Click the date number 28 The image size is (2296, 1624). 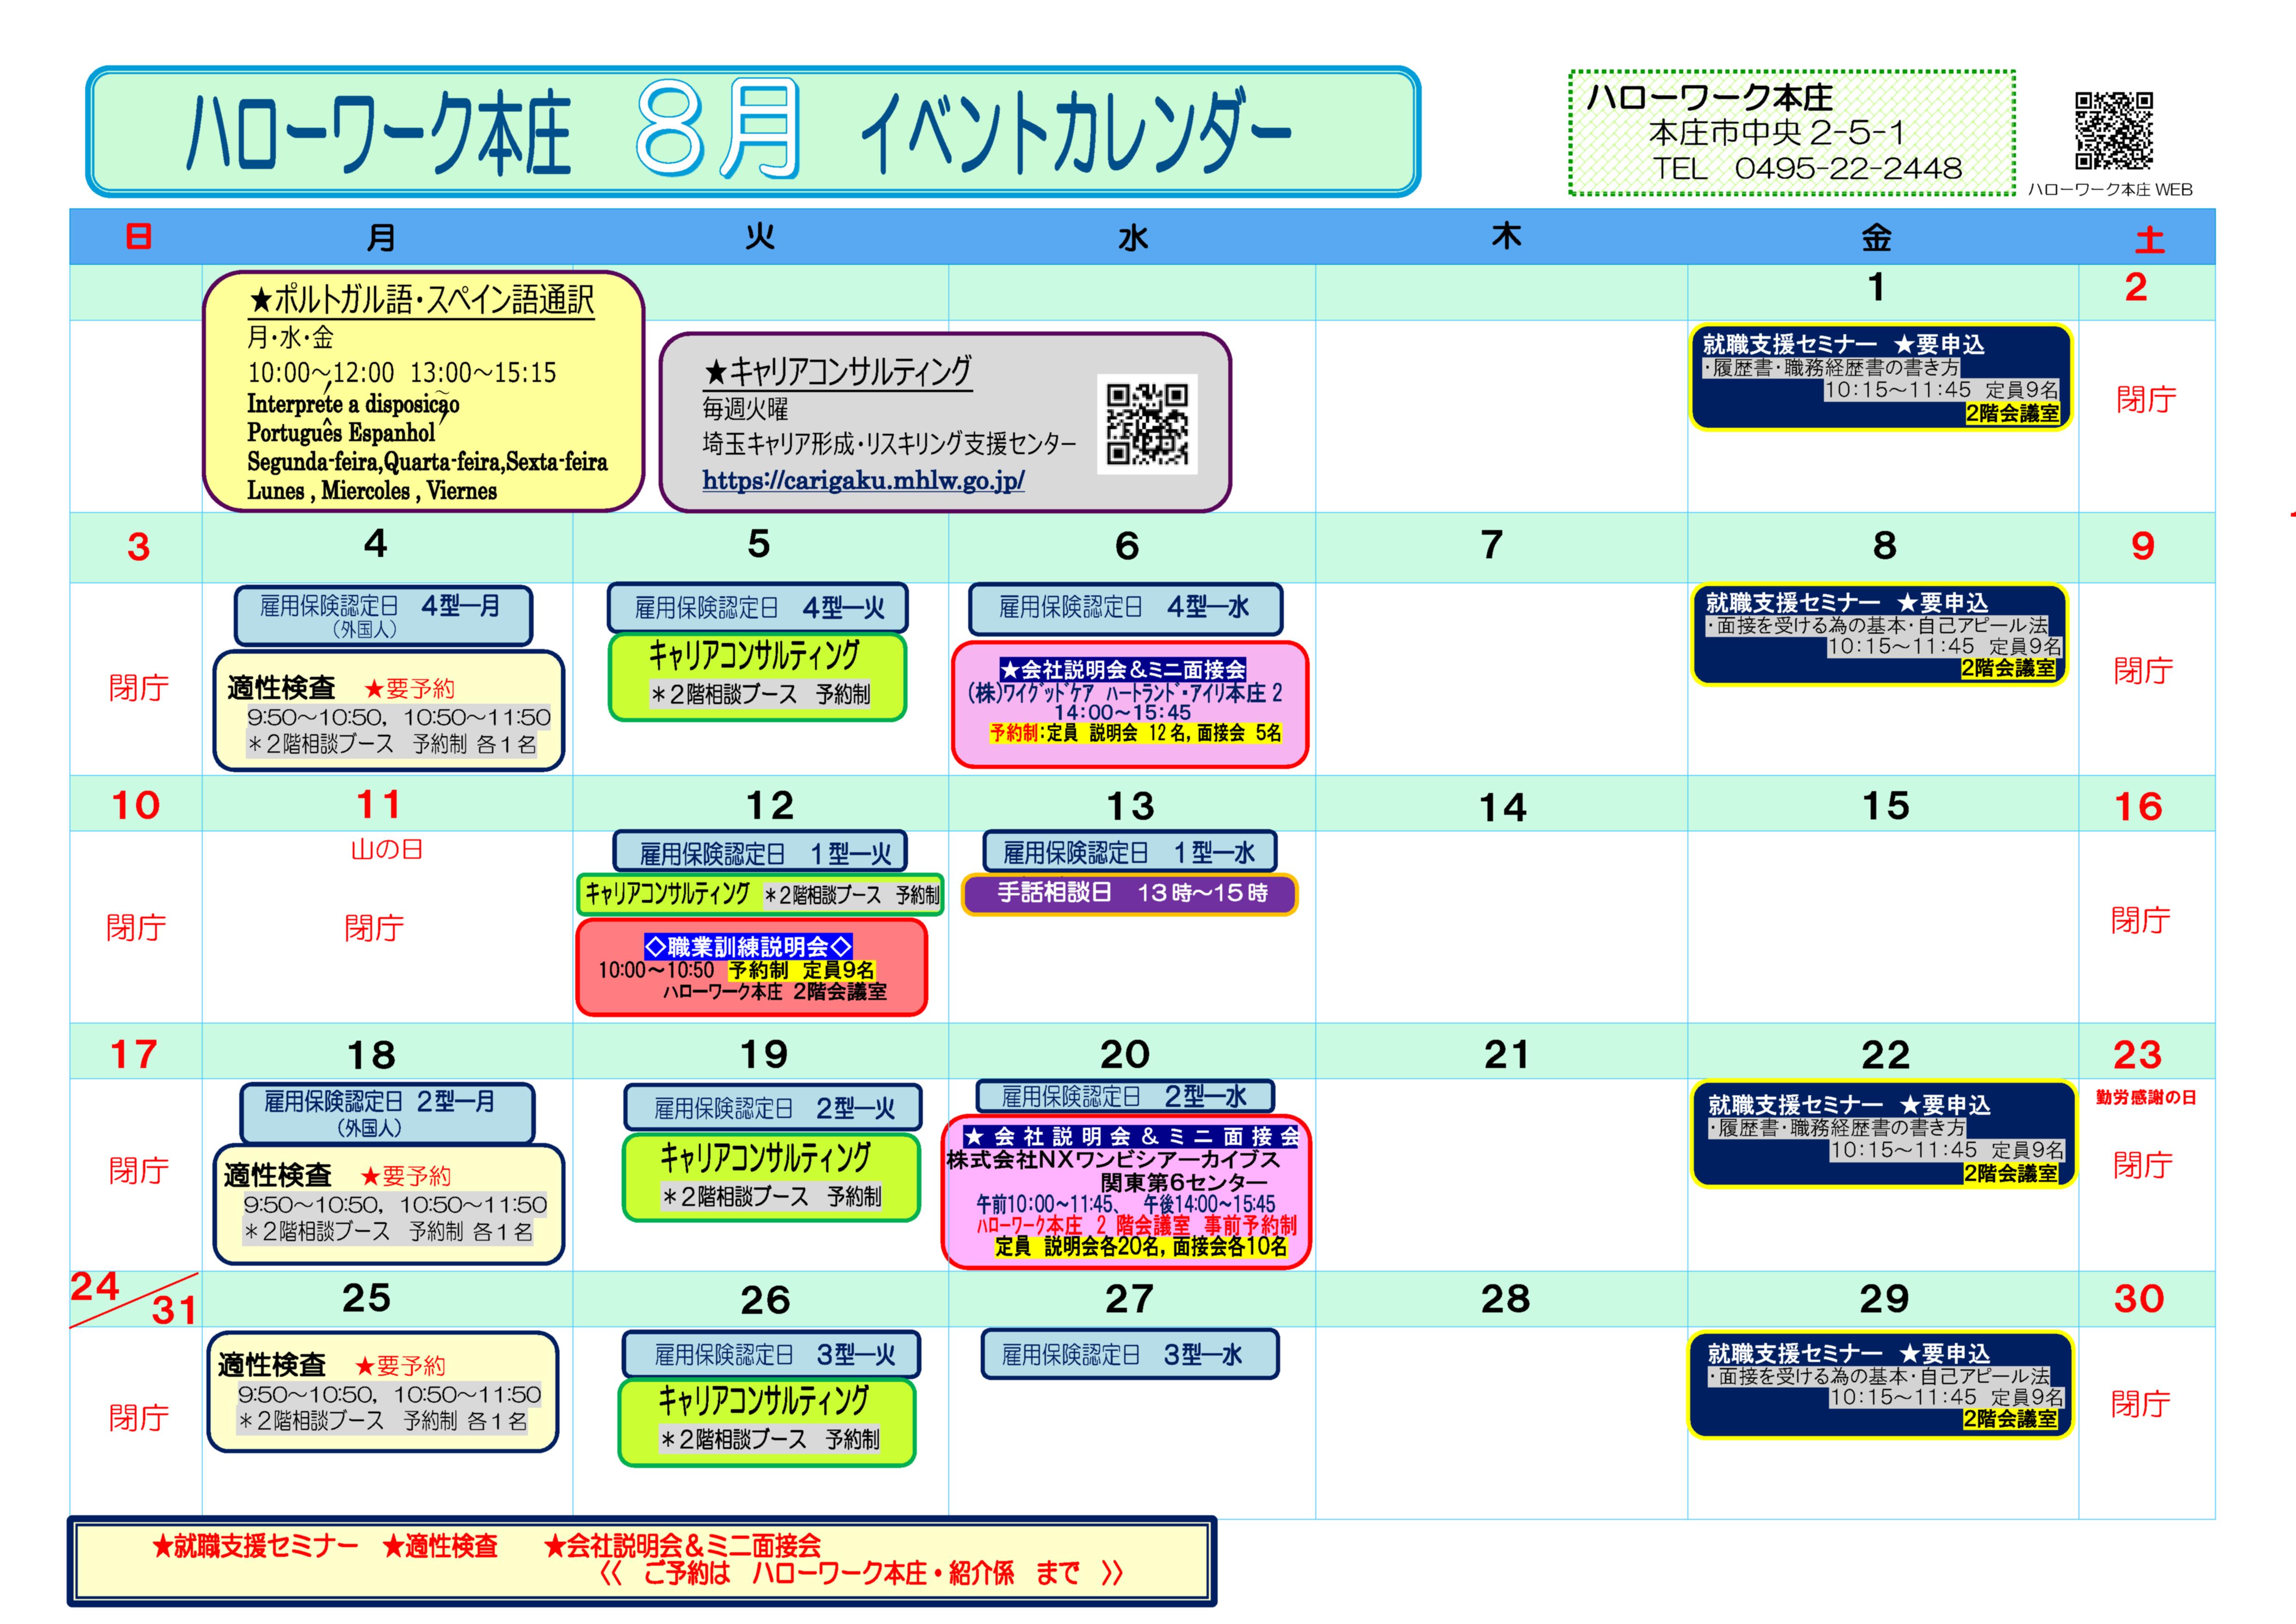[x=1505, y=1299]
